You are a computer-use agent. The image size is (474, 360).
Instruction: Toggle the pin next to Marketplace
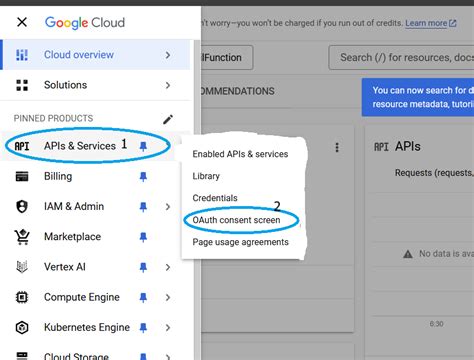(143, 237)
